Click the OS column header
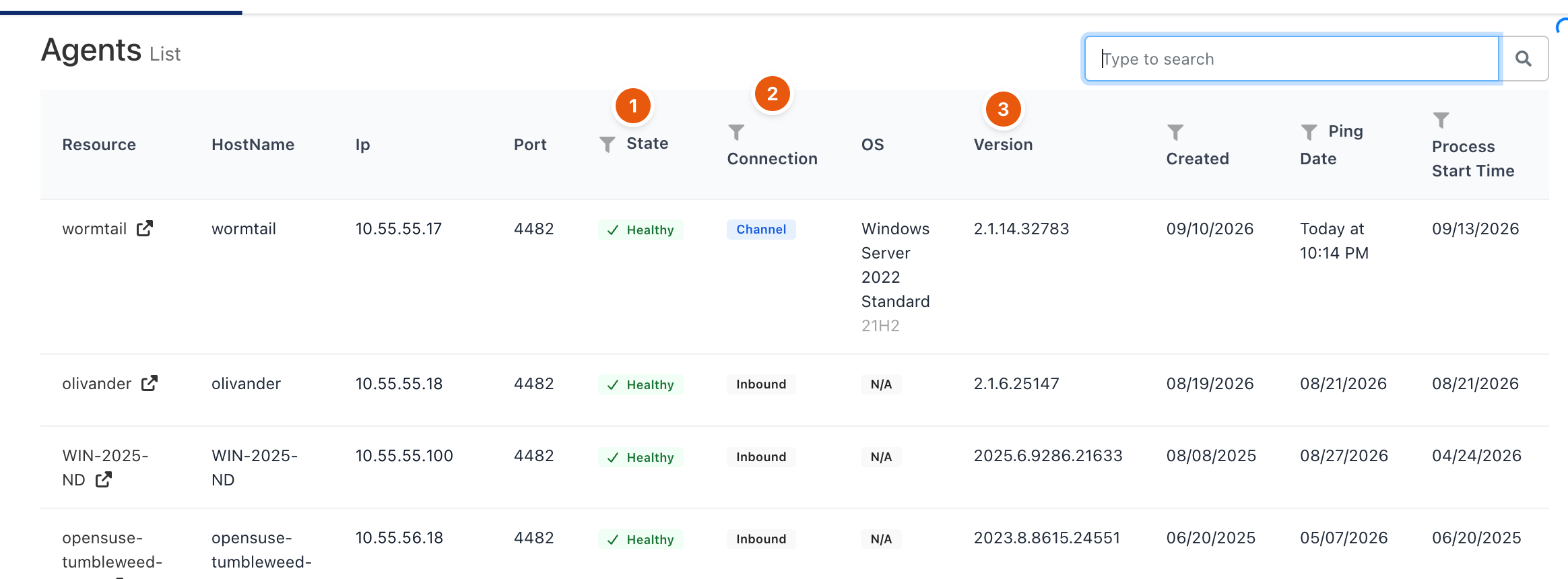Screen dimensions: 1568x579 873,144
